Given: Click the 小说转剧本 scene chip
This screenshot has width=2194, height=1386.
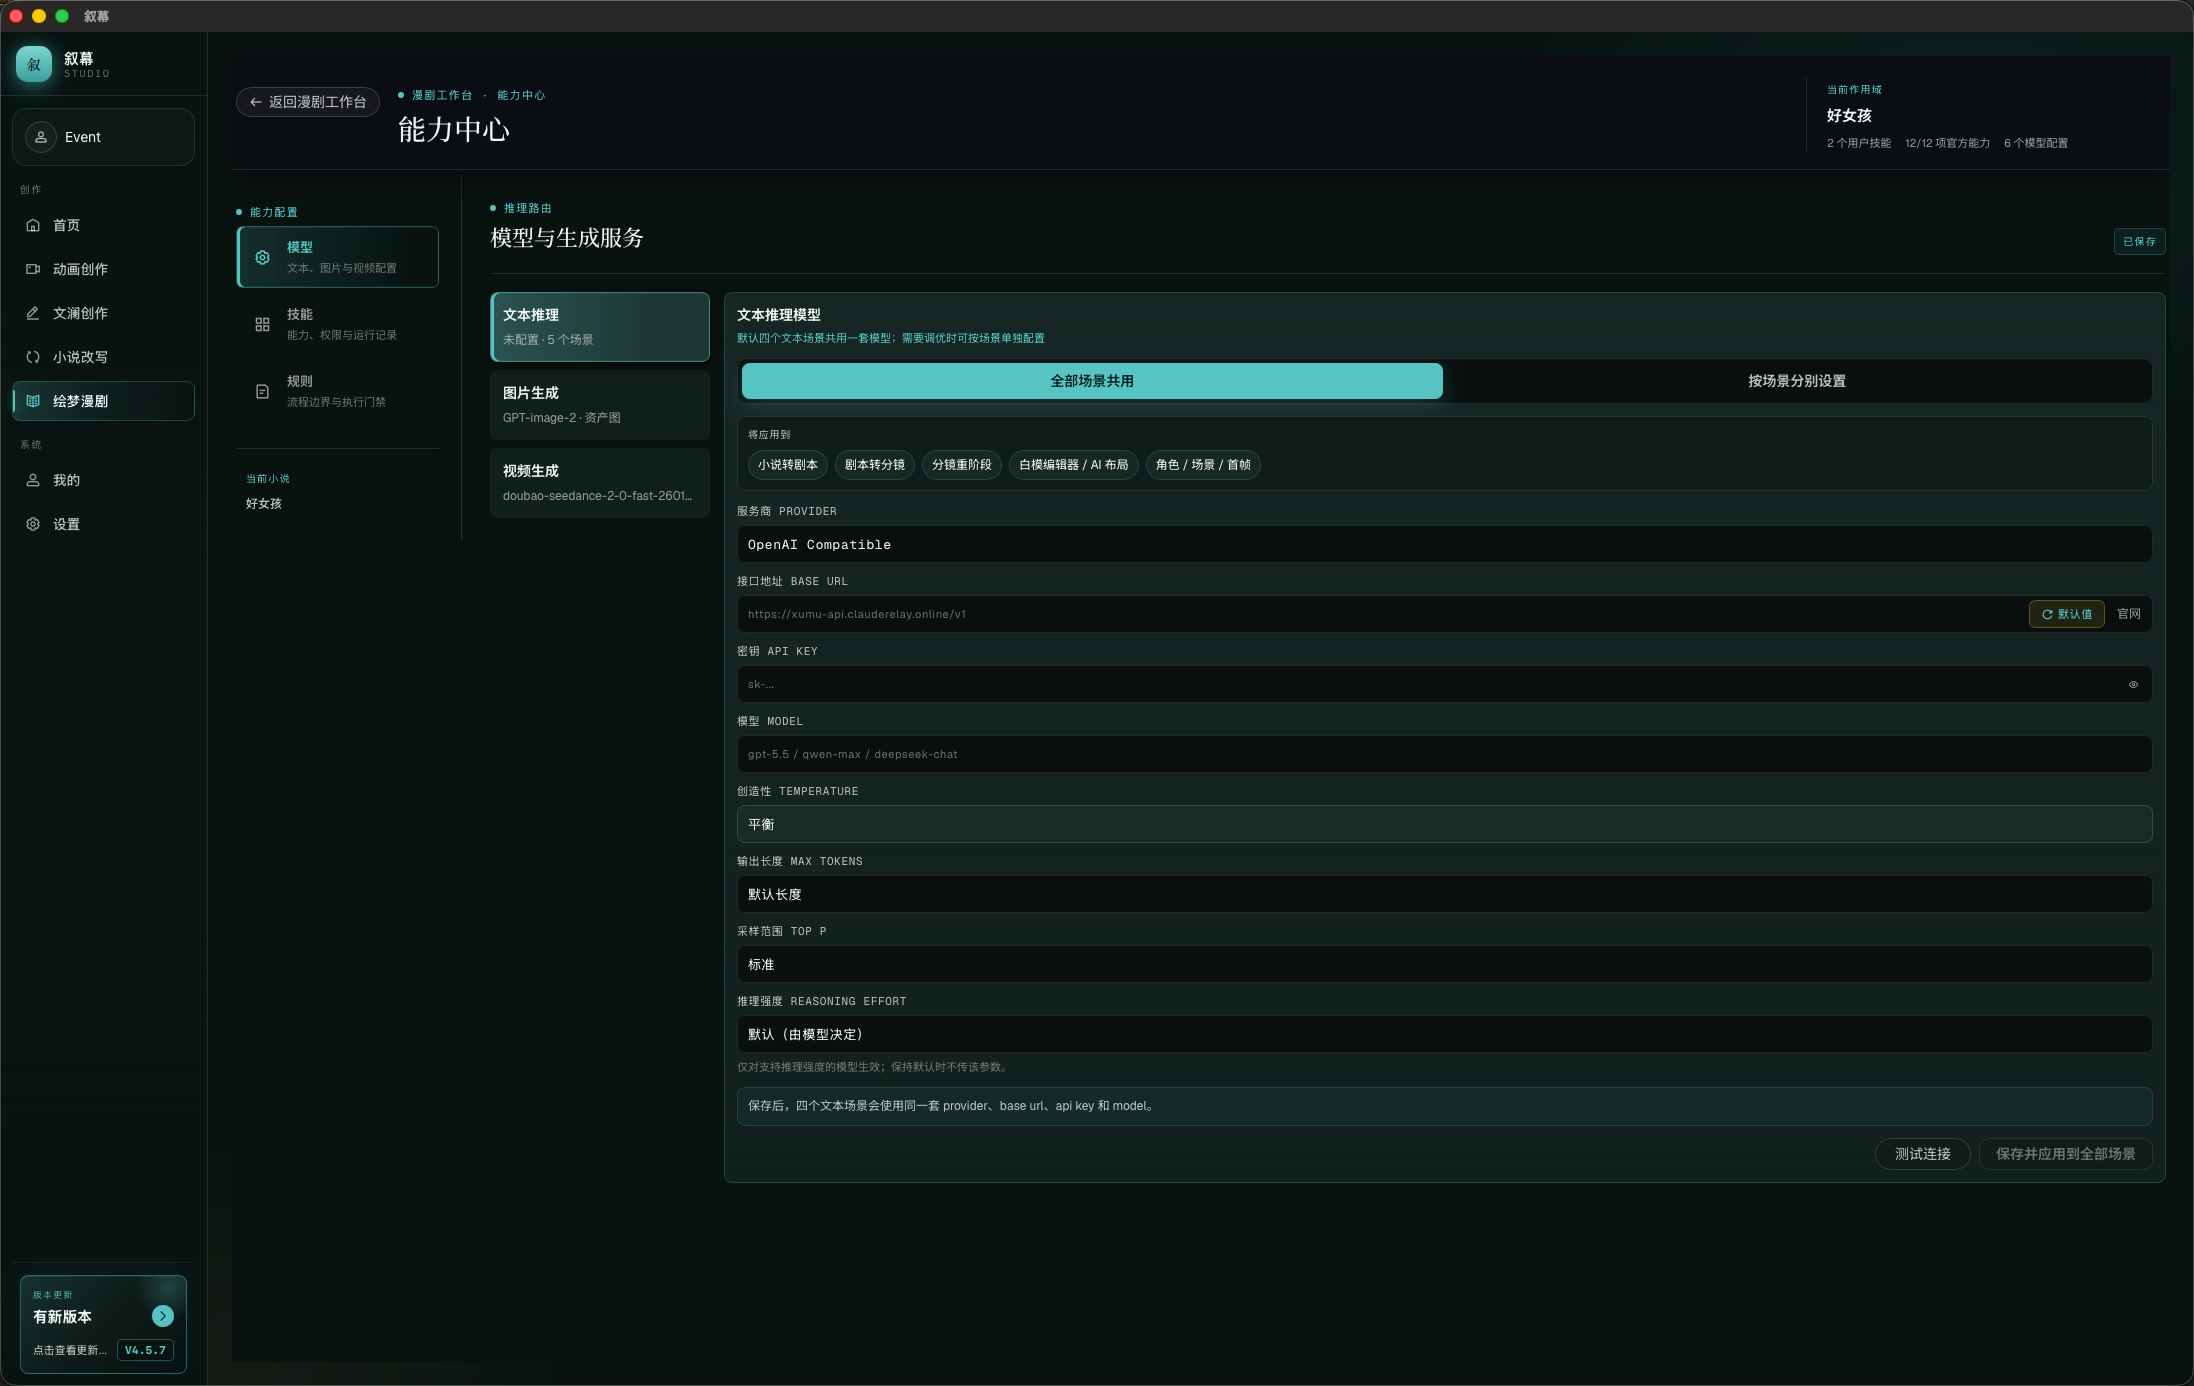Looking at the screenshot, I should click(x=788, y=465).
